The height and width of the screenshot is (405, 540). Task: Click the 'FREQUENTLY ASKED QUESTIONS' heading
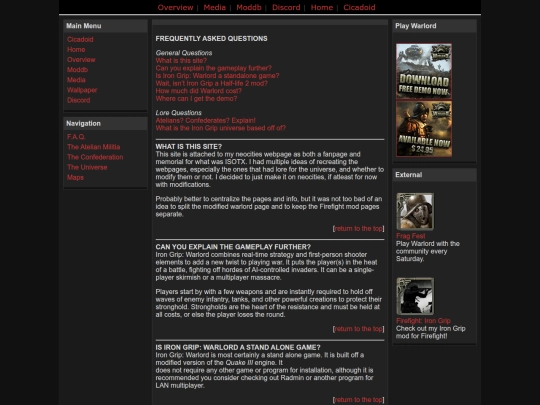coord(211,39)
